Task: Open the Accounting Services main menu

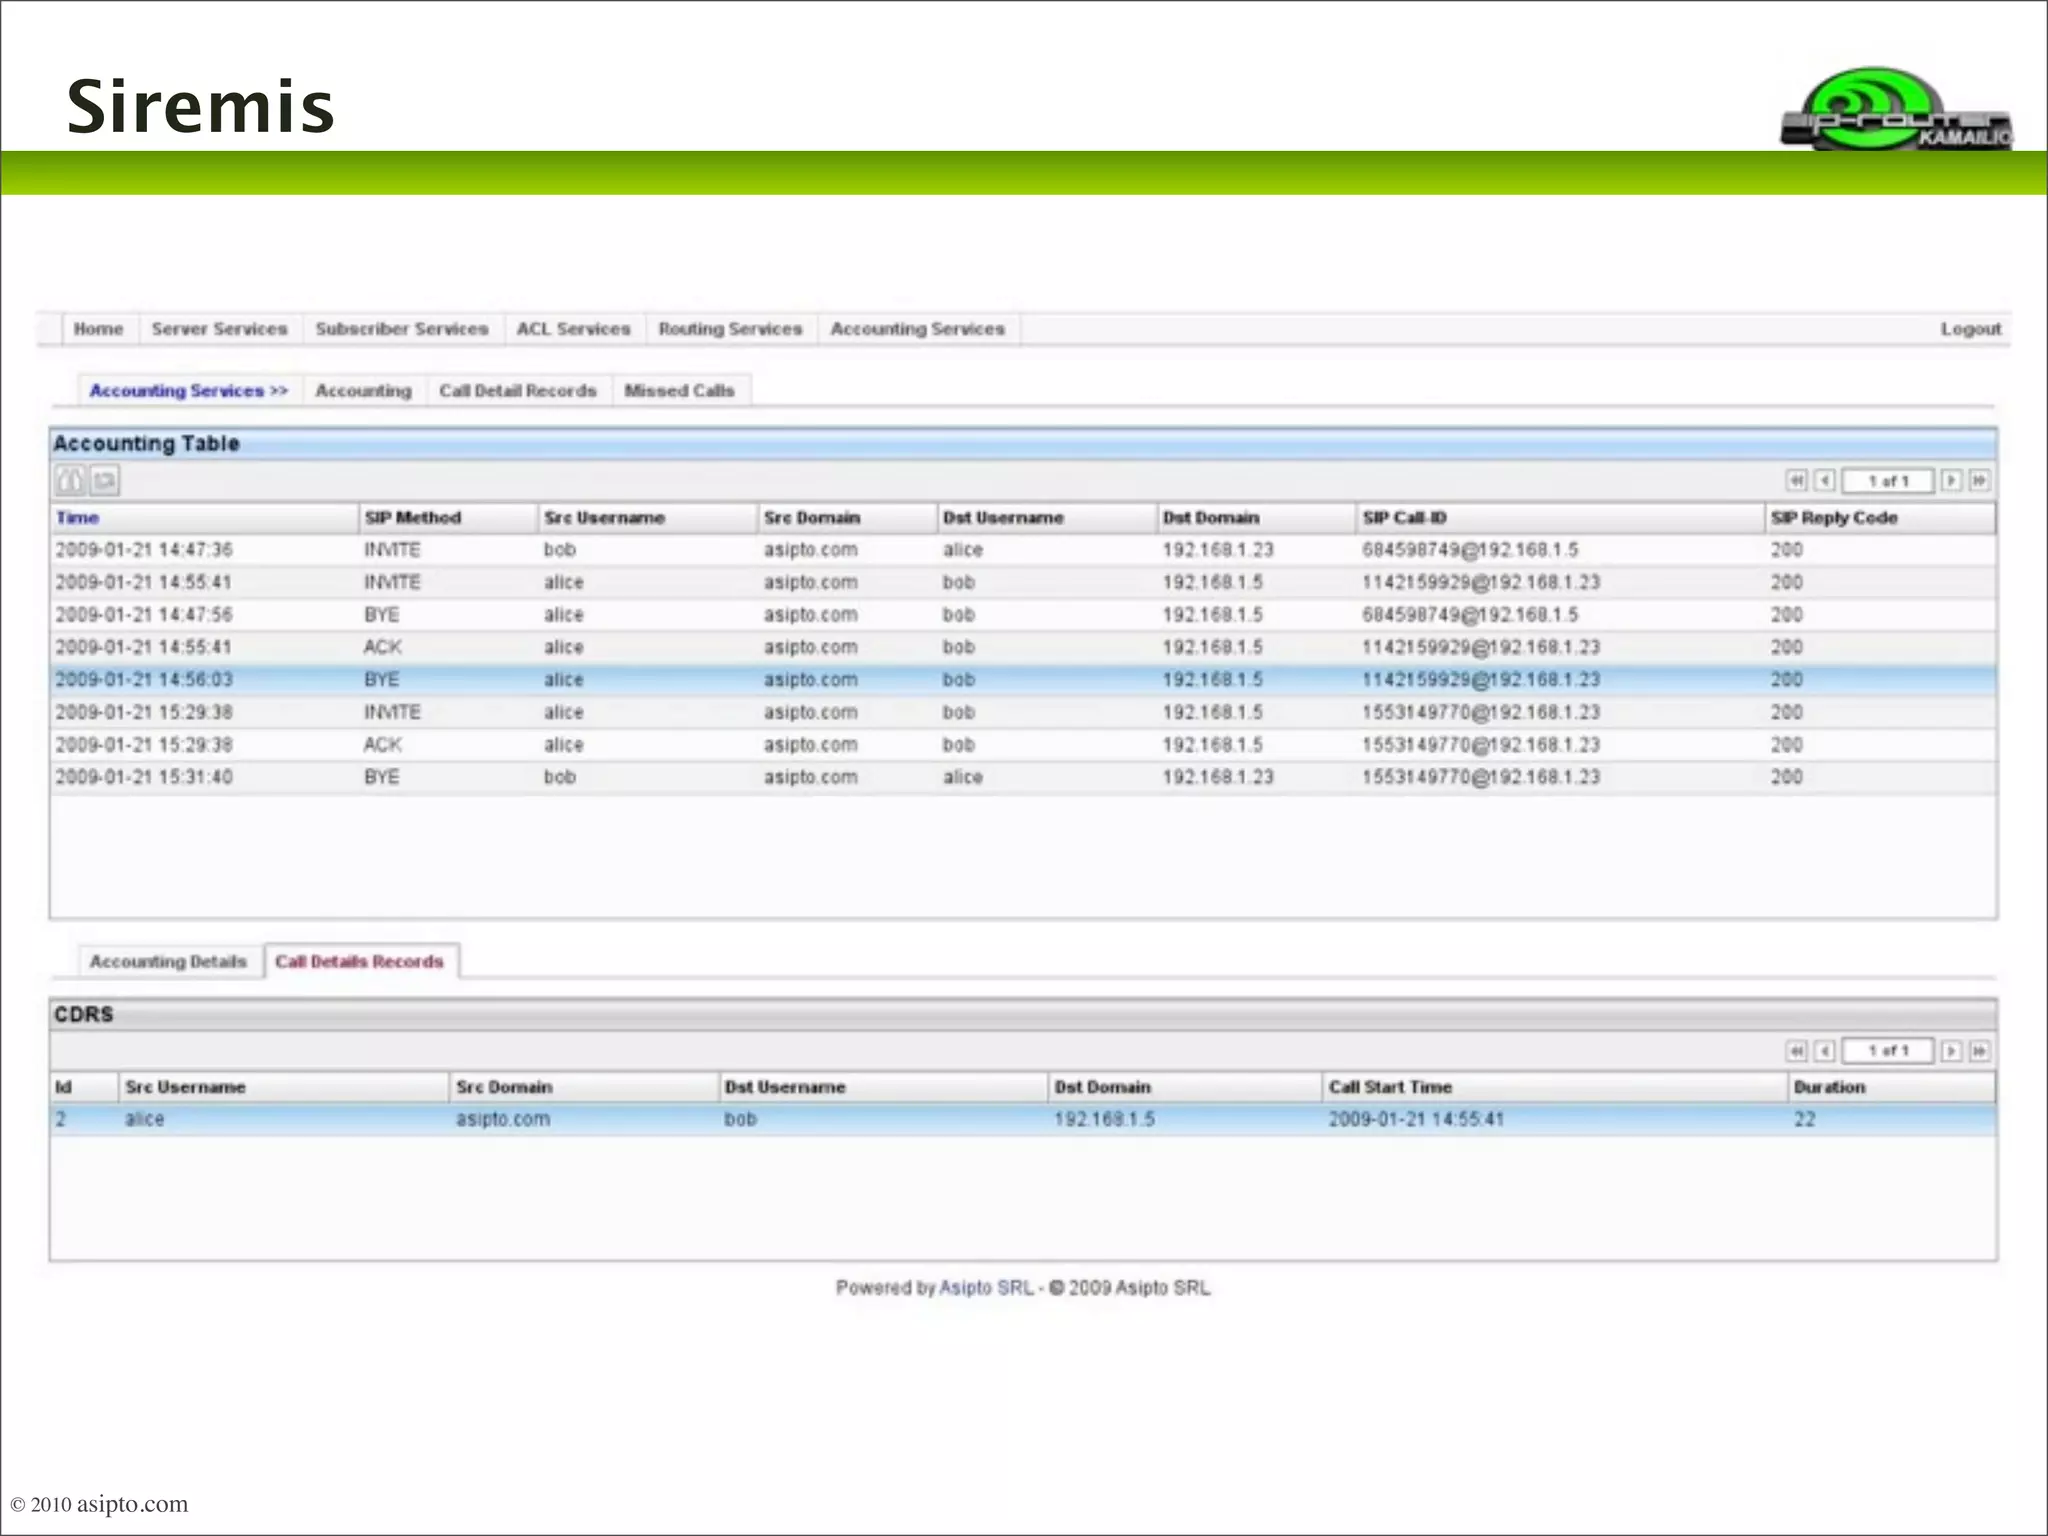Action: coord(917,329)
